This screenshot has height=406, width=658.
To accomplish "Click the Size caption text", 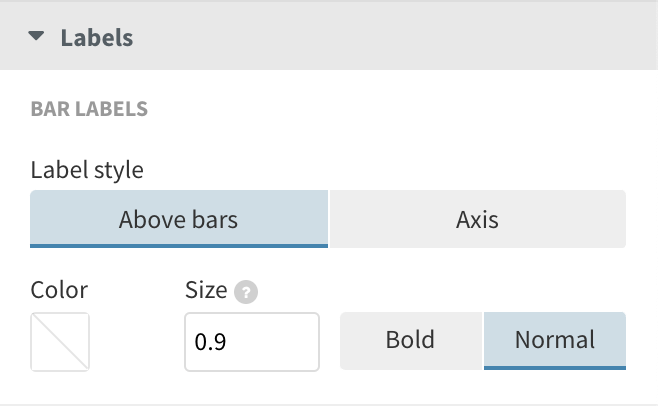I will click(206, 290).
